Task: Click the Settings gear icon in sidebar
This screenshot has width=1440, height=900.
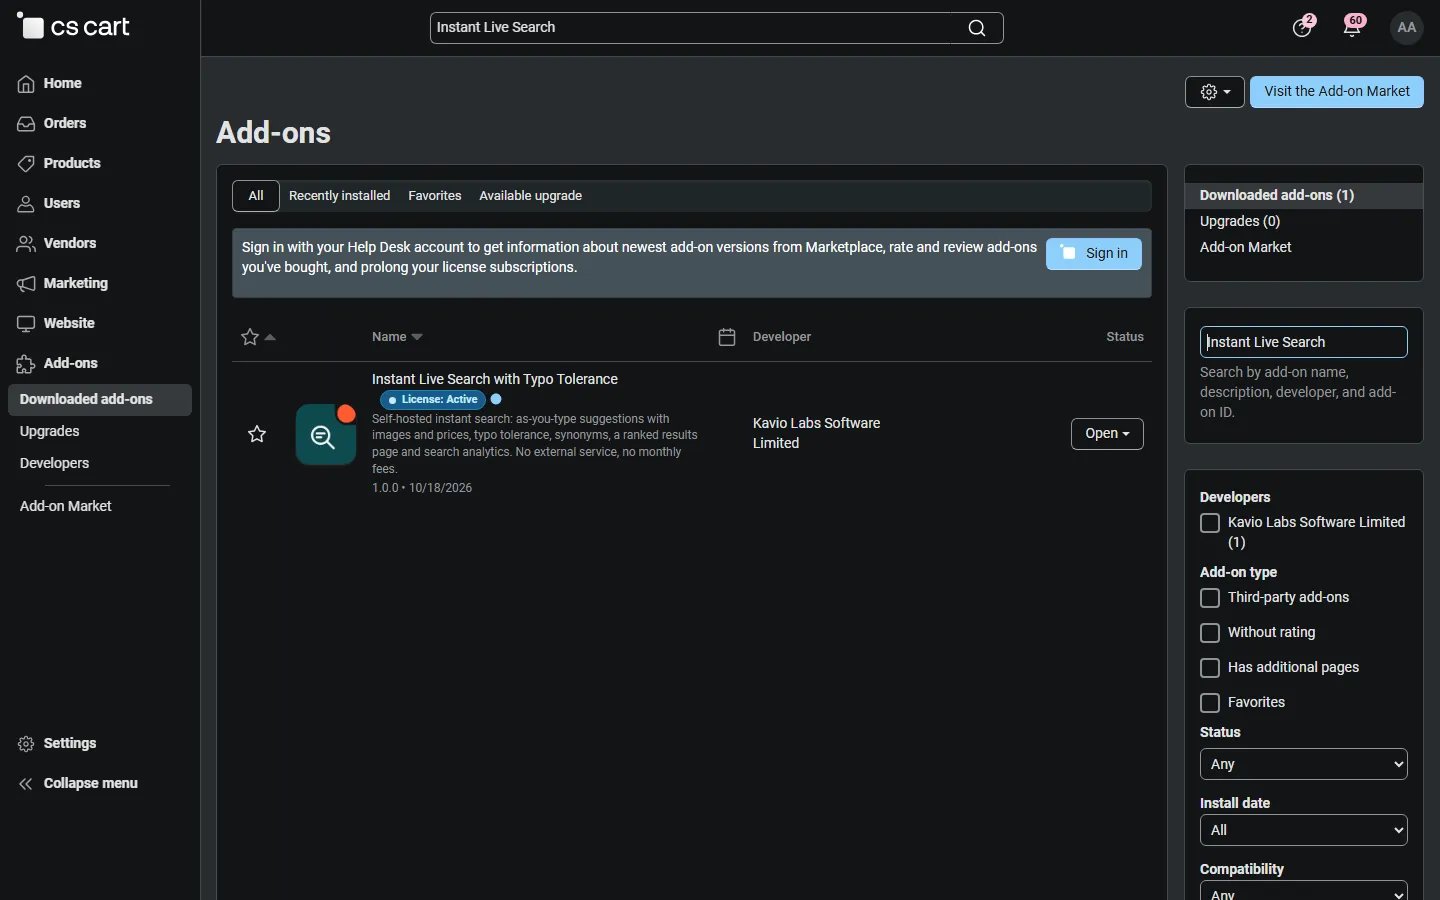Action: coord(26,744)
